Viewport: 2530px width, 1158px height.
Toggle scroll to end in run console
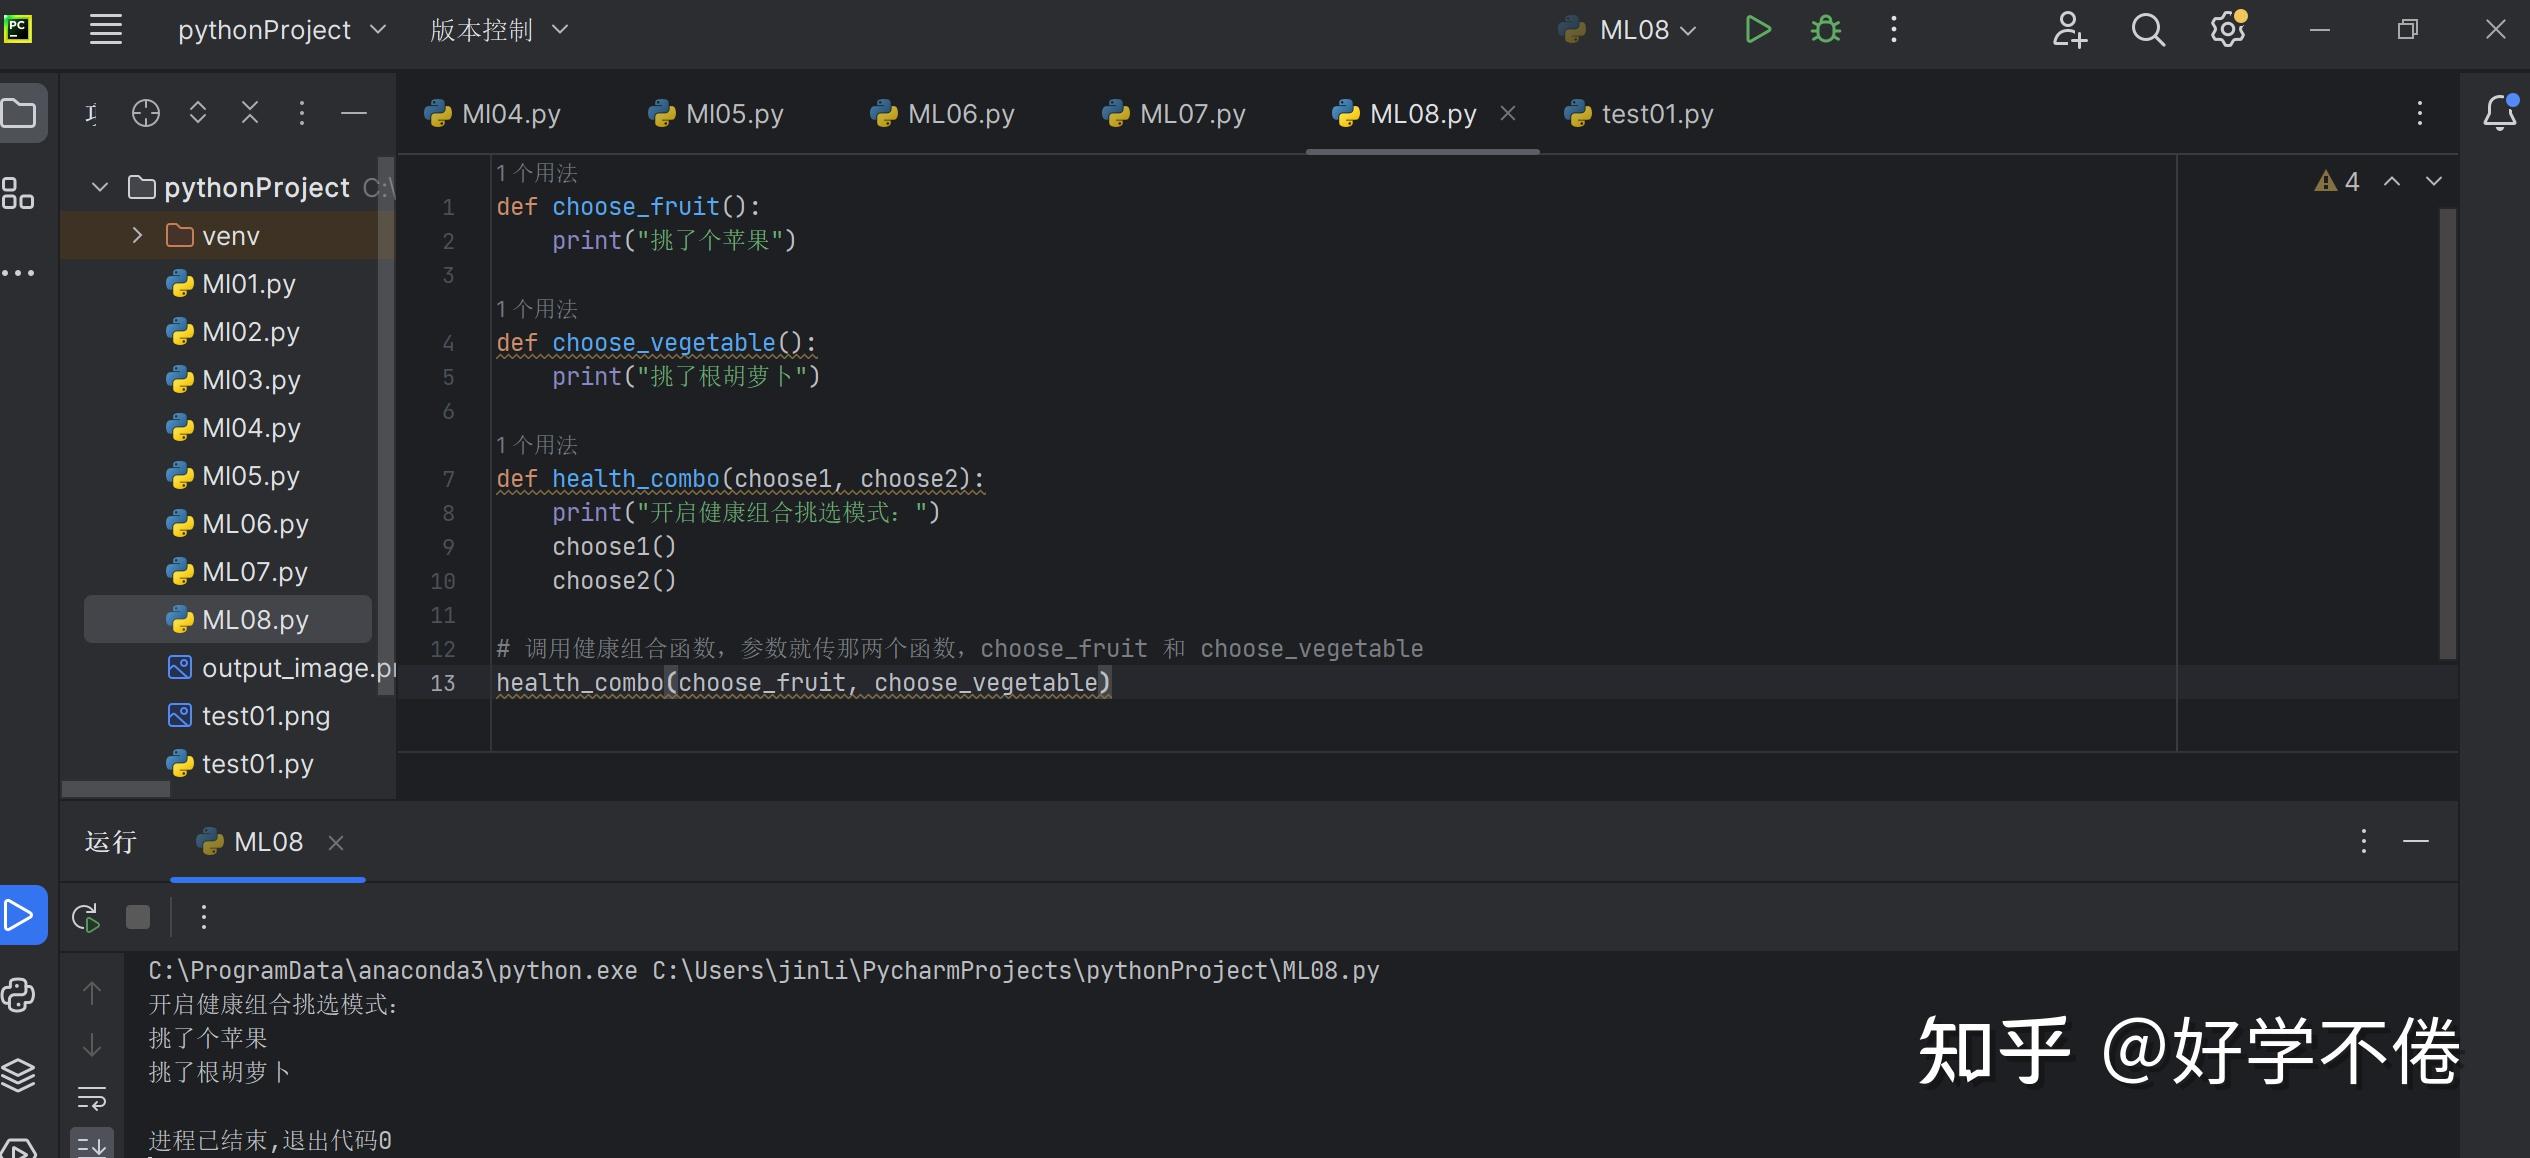[92, 1144]
